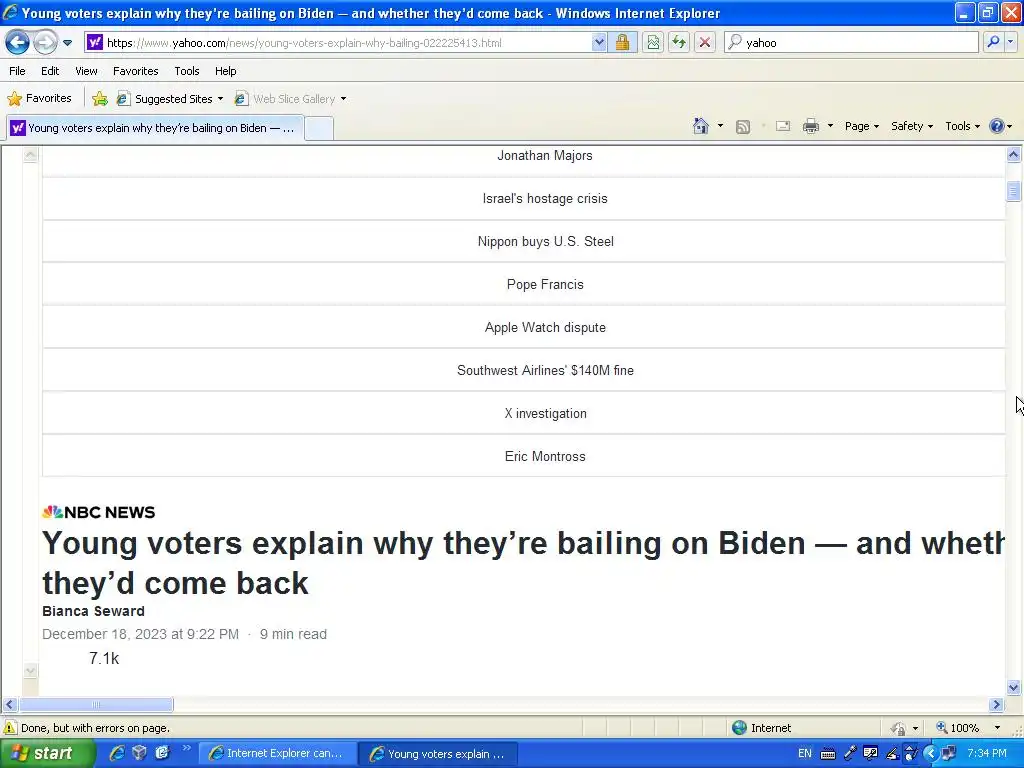Click the vertical scrollbar thumb

1014,191
